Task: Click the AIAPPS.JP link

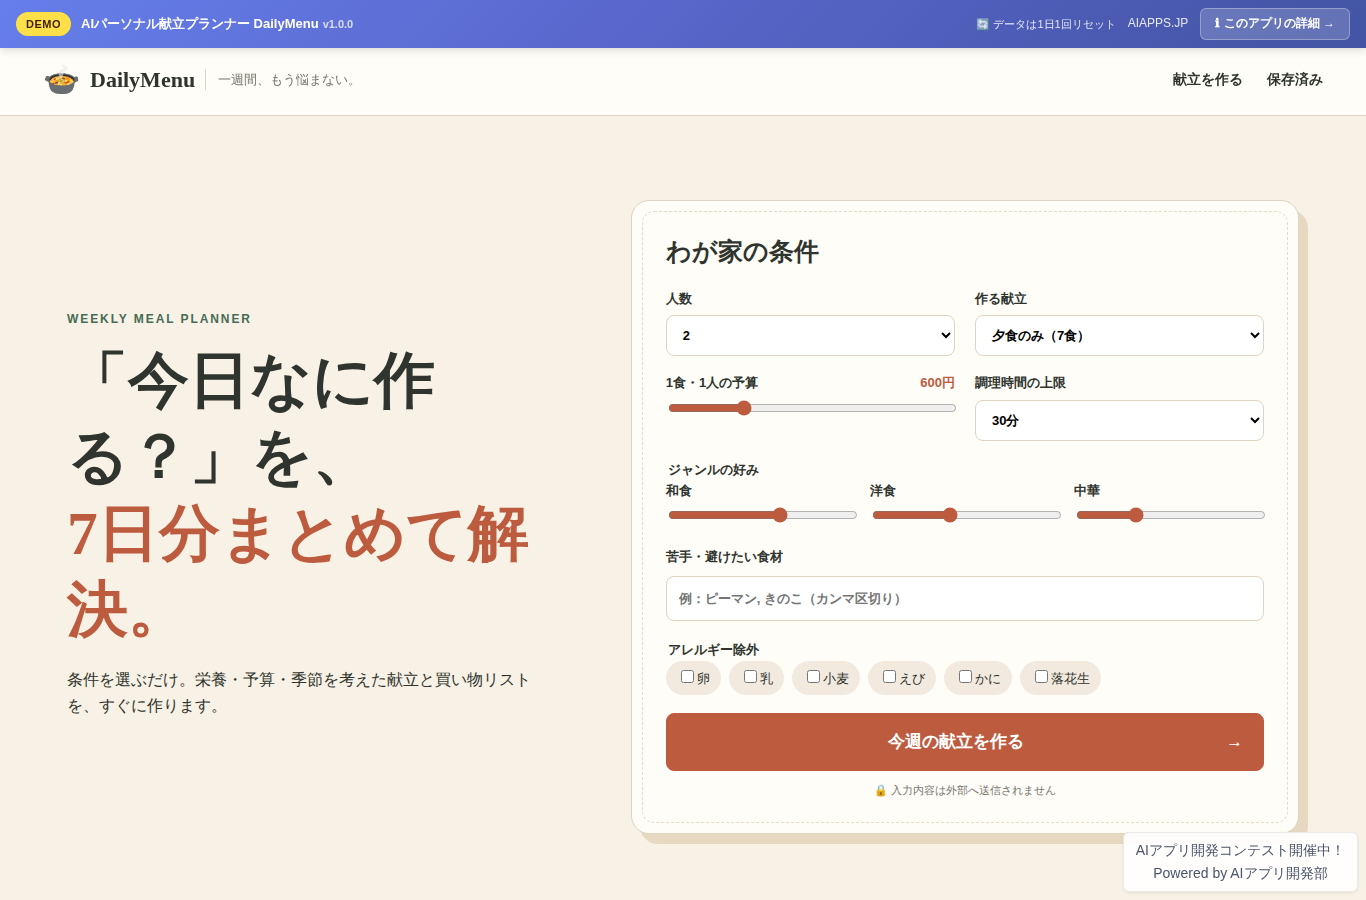Action: coord(1157,23)
